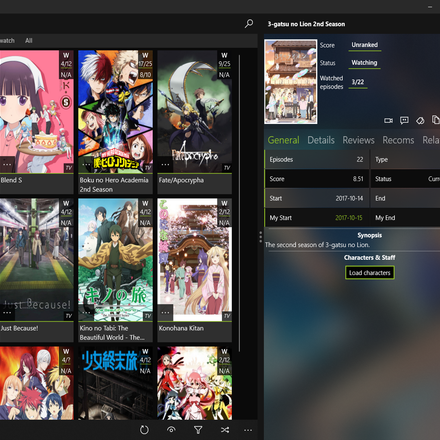Open the Just Because! card ellipsis menu

pos(7,313)
